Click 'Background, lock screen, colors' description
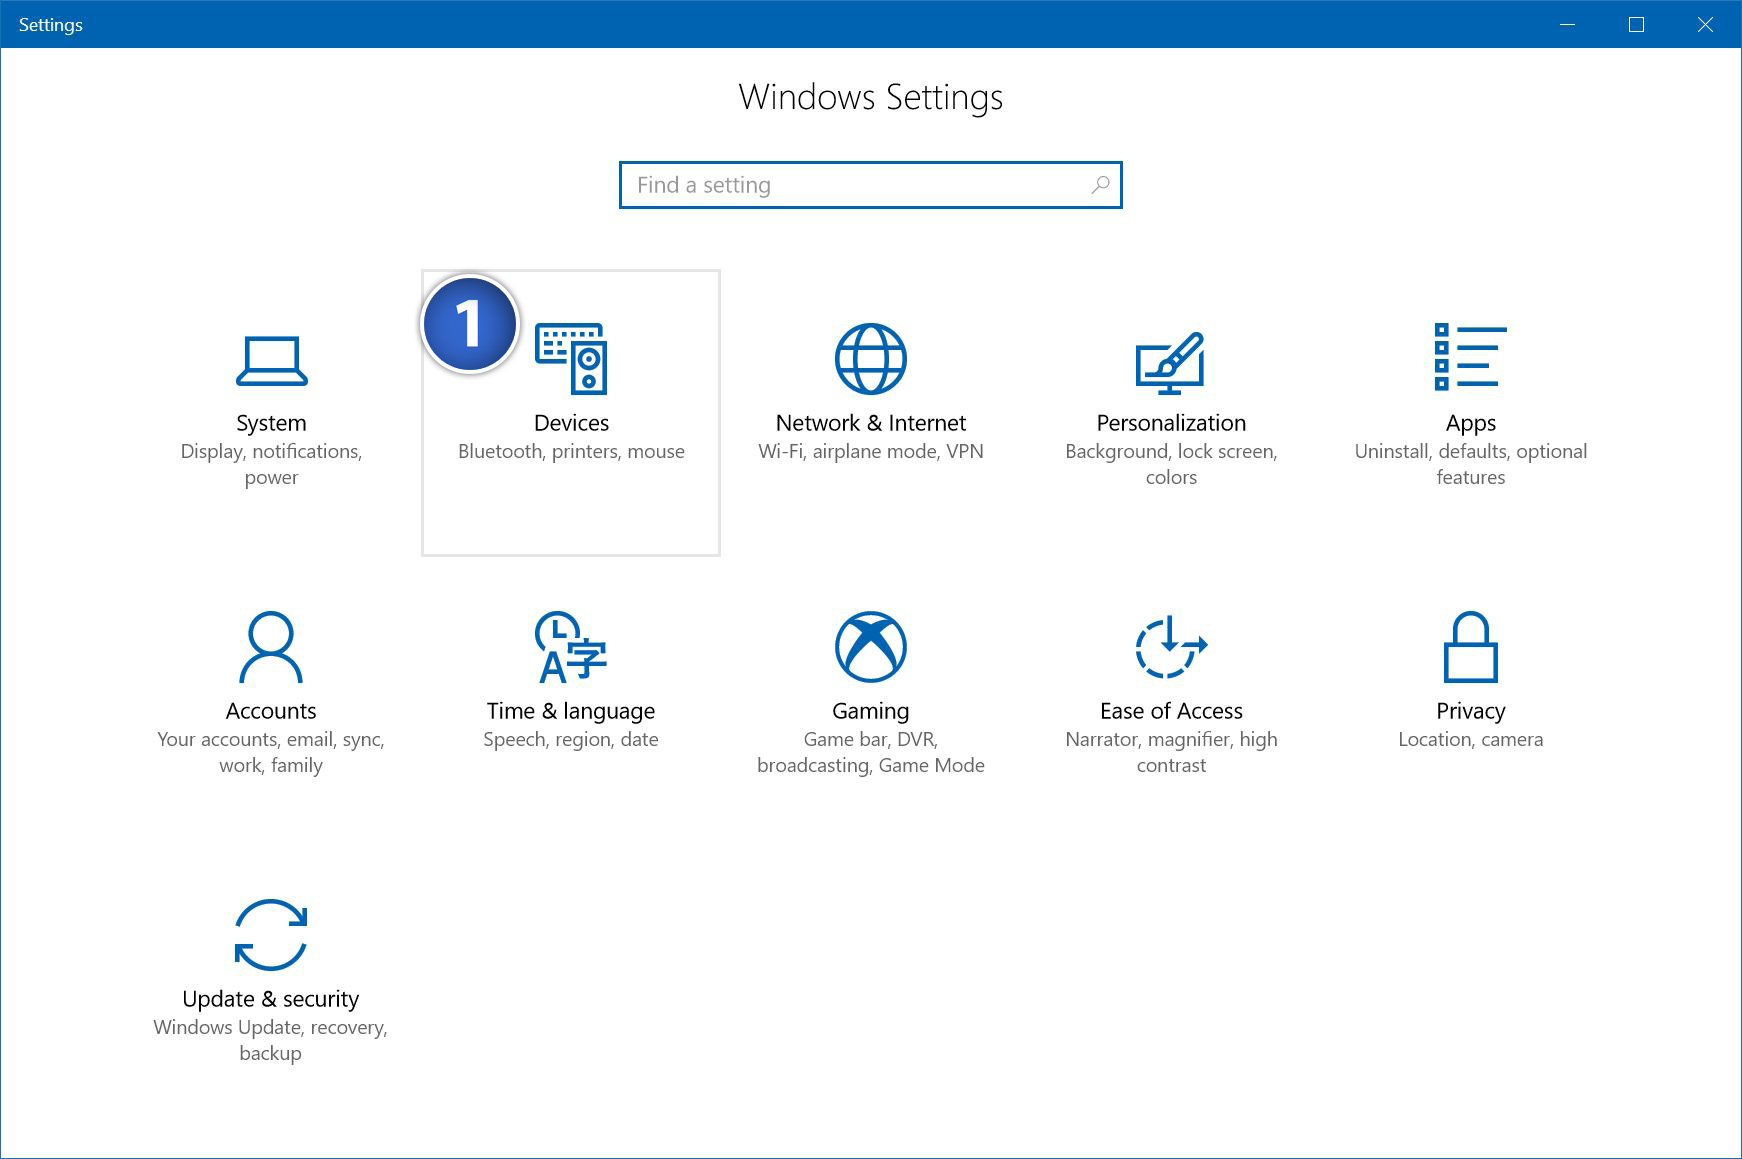The height and width of the screenshot is (1159, 1742). pos(1171,464)
